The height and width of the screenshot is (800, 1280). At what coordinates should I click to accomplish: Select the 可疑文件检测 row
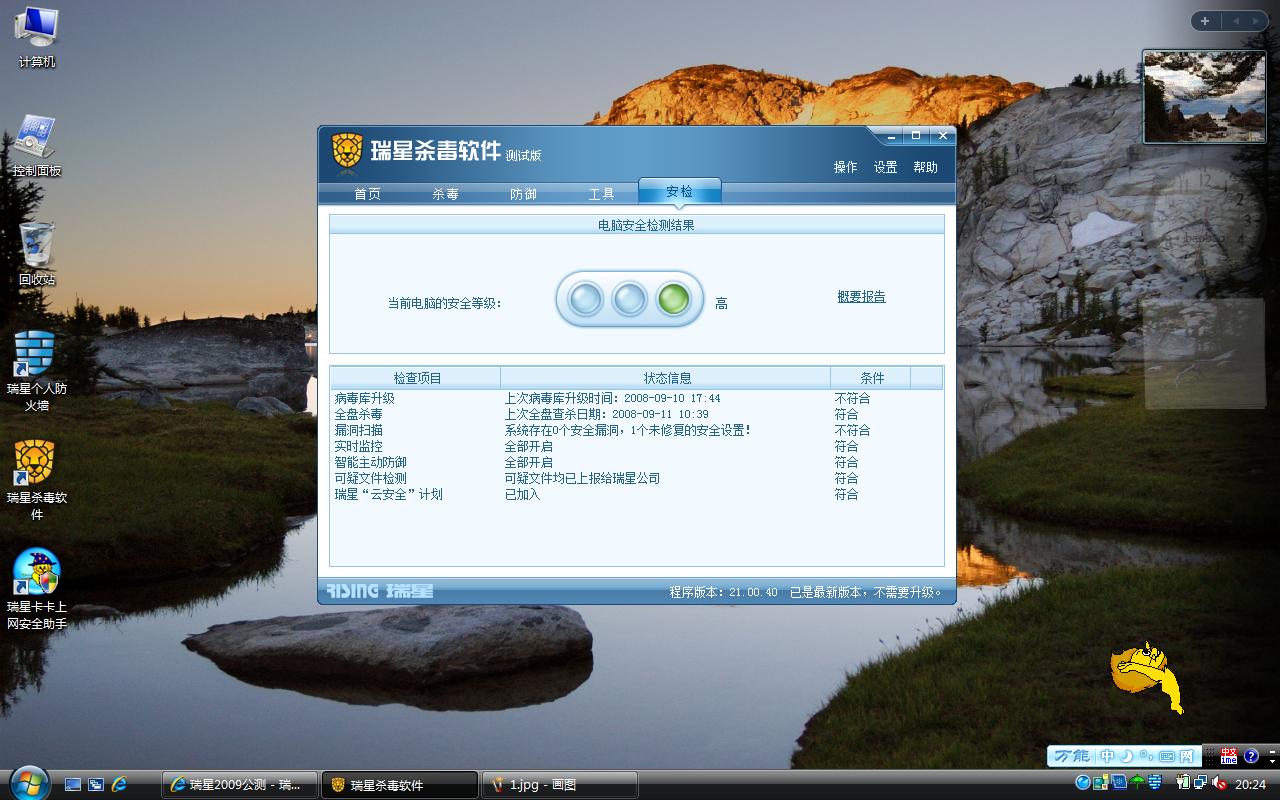(x=637, y=478)
